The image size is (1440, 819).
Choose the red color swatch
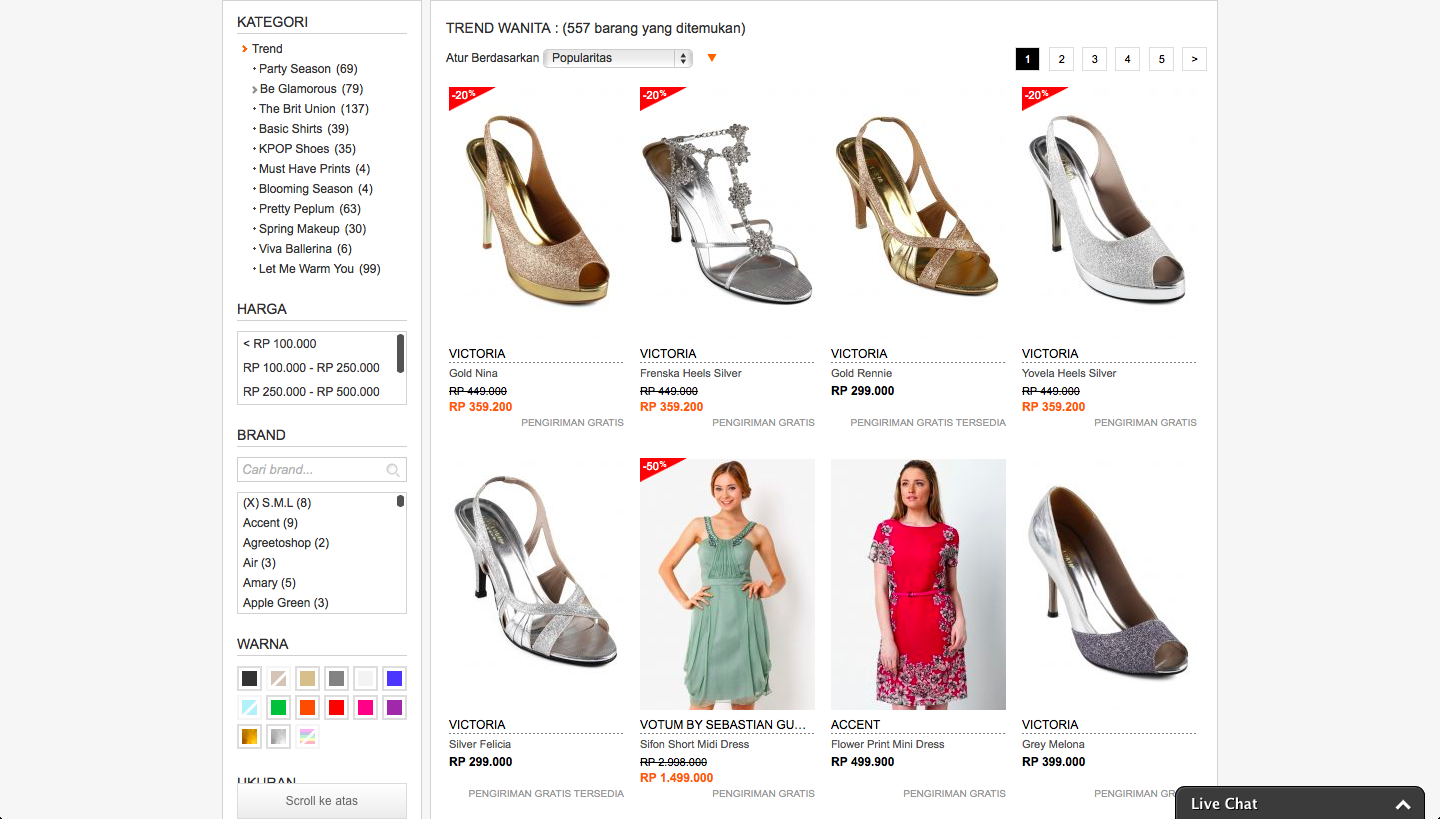tap(337, 708)
